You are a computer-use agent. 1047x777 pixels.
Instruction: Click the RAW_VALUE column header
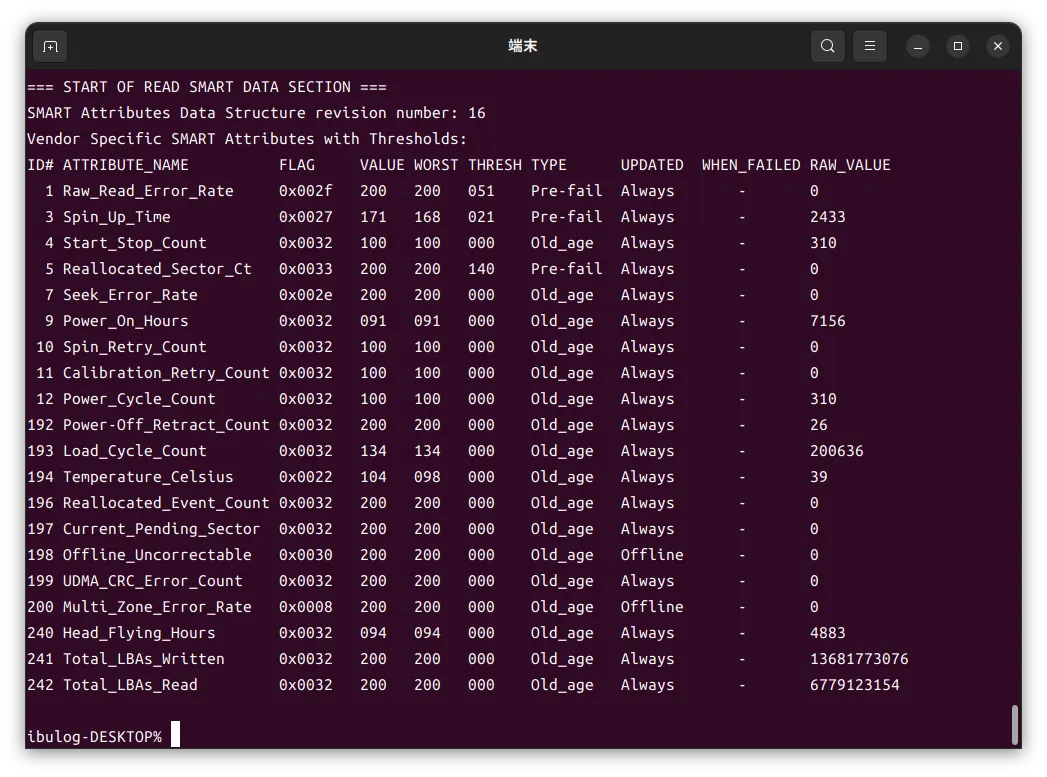pyautogui.click(x=849, y=165)
